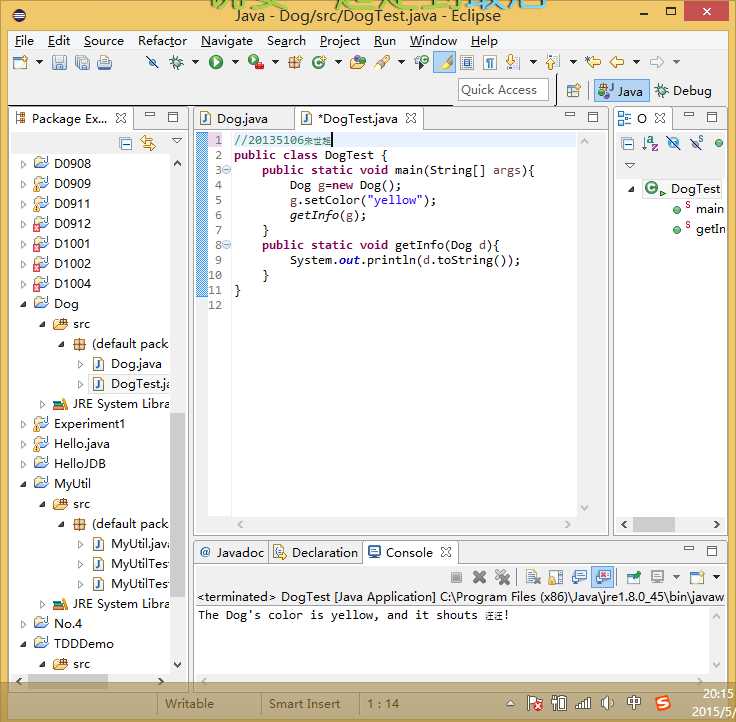
Task: Click the volume icon in system tray
Action: pyautogui.click(x=607, y=703)
